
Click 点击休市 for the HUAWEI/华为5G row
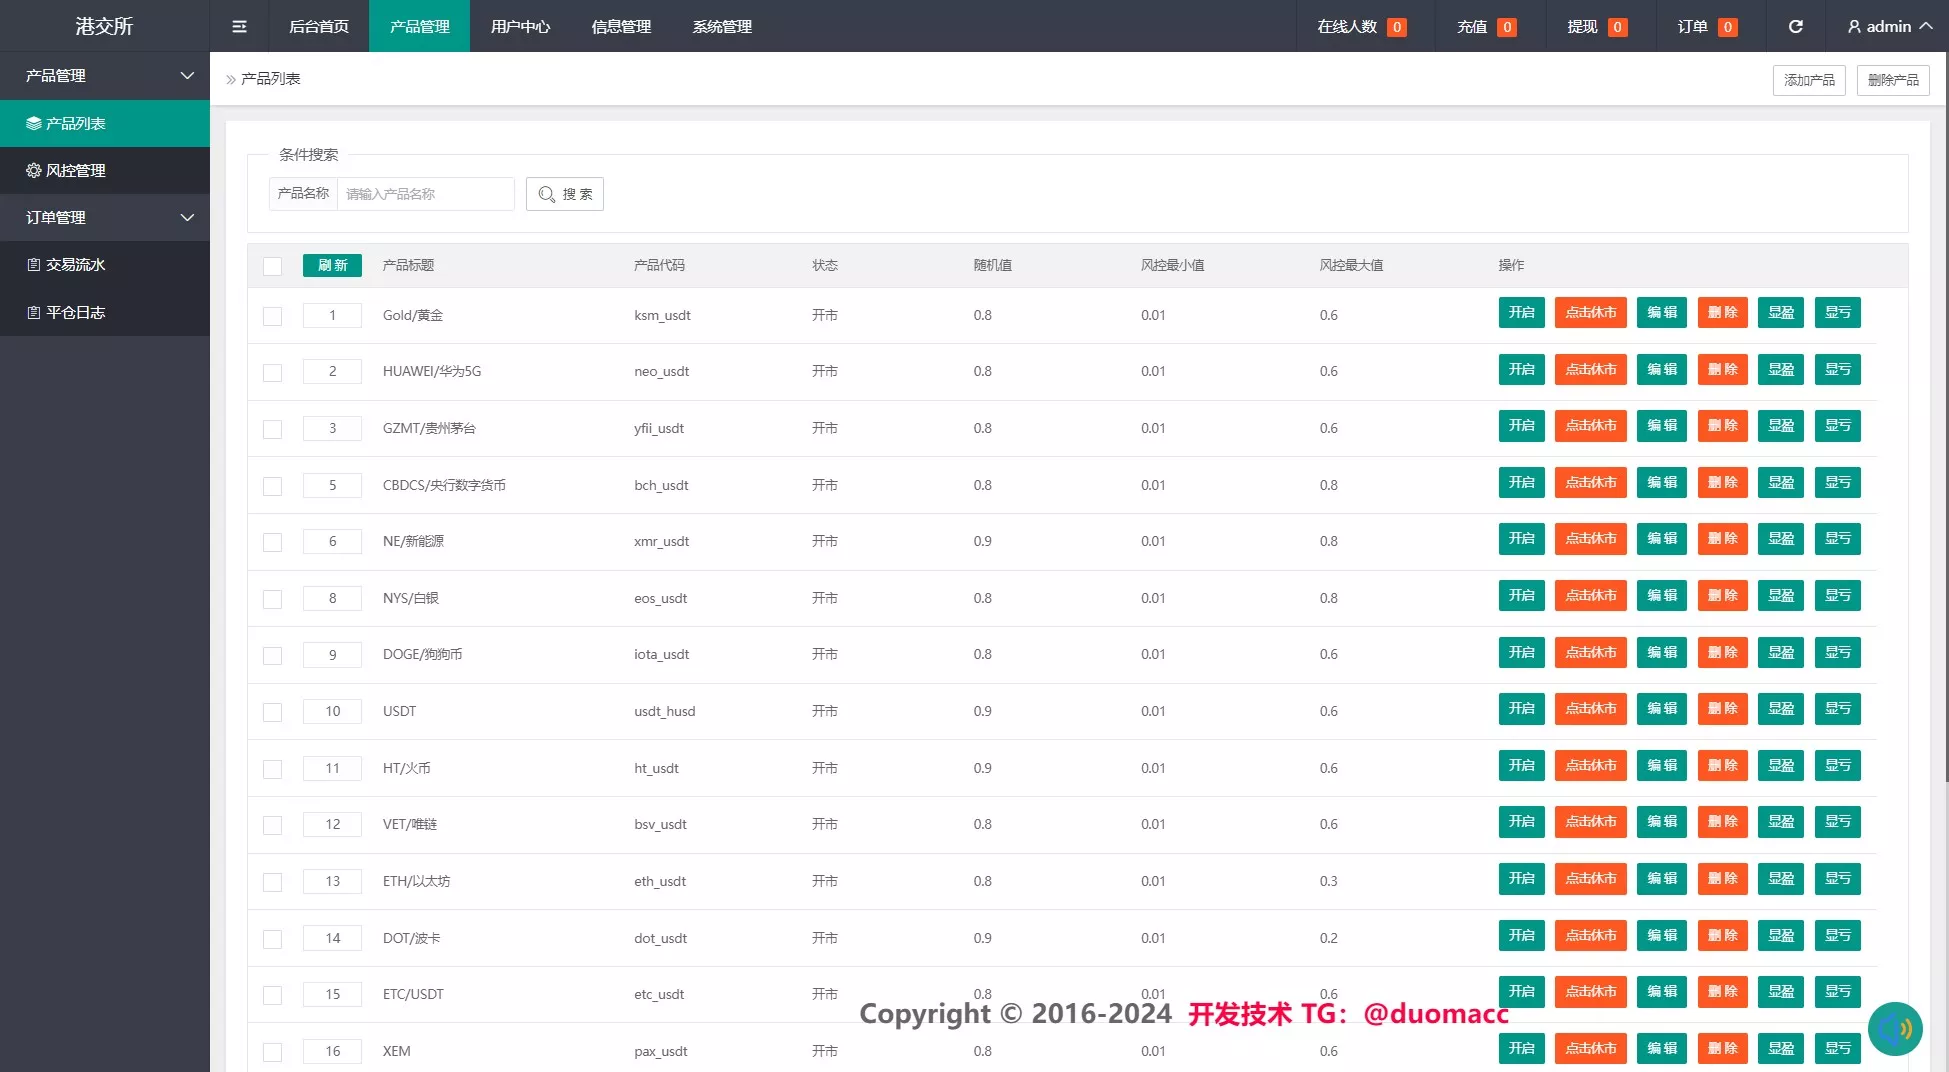(1590, 370)
